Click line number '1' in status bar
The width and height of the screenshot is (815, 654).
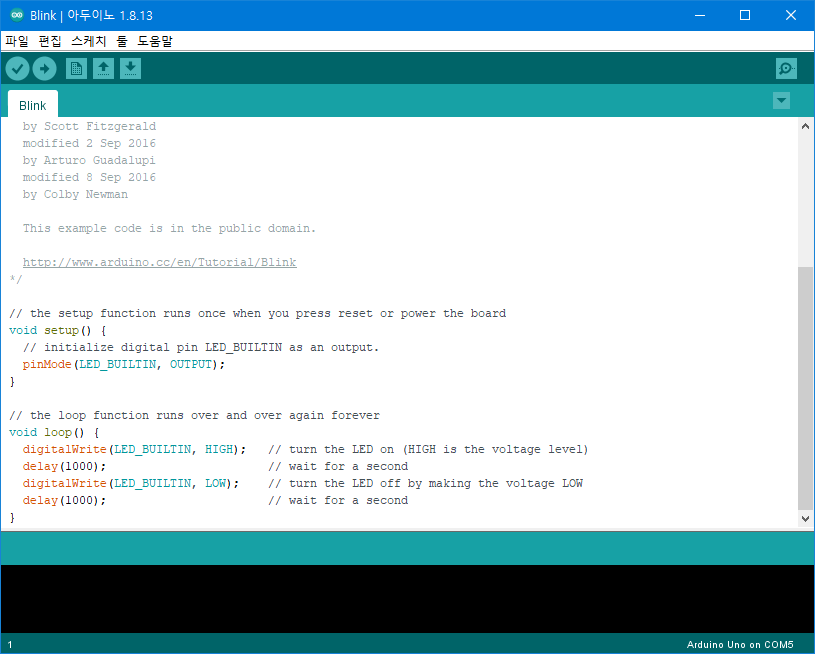[x=10, y=645]
